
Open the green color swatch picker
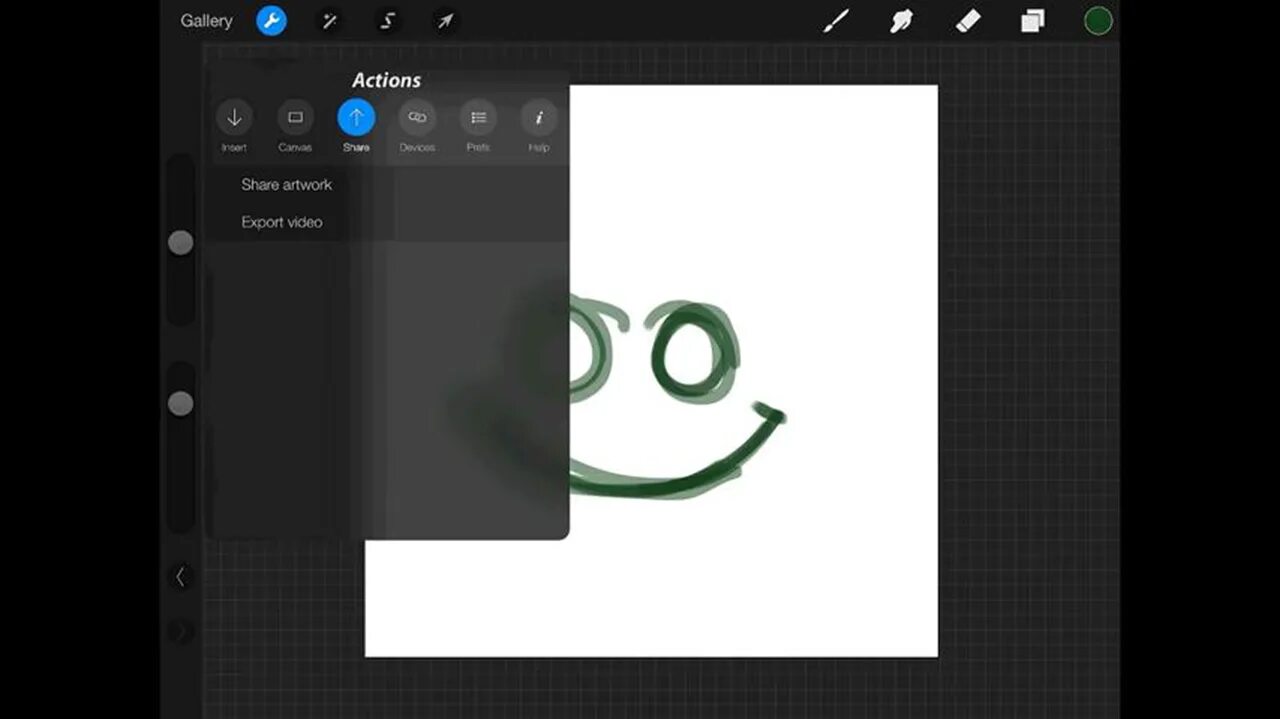(x=1098, y=21)
